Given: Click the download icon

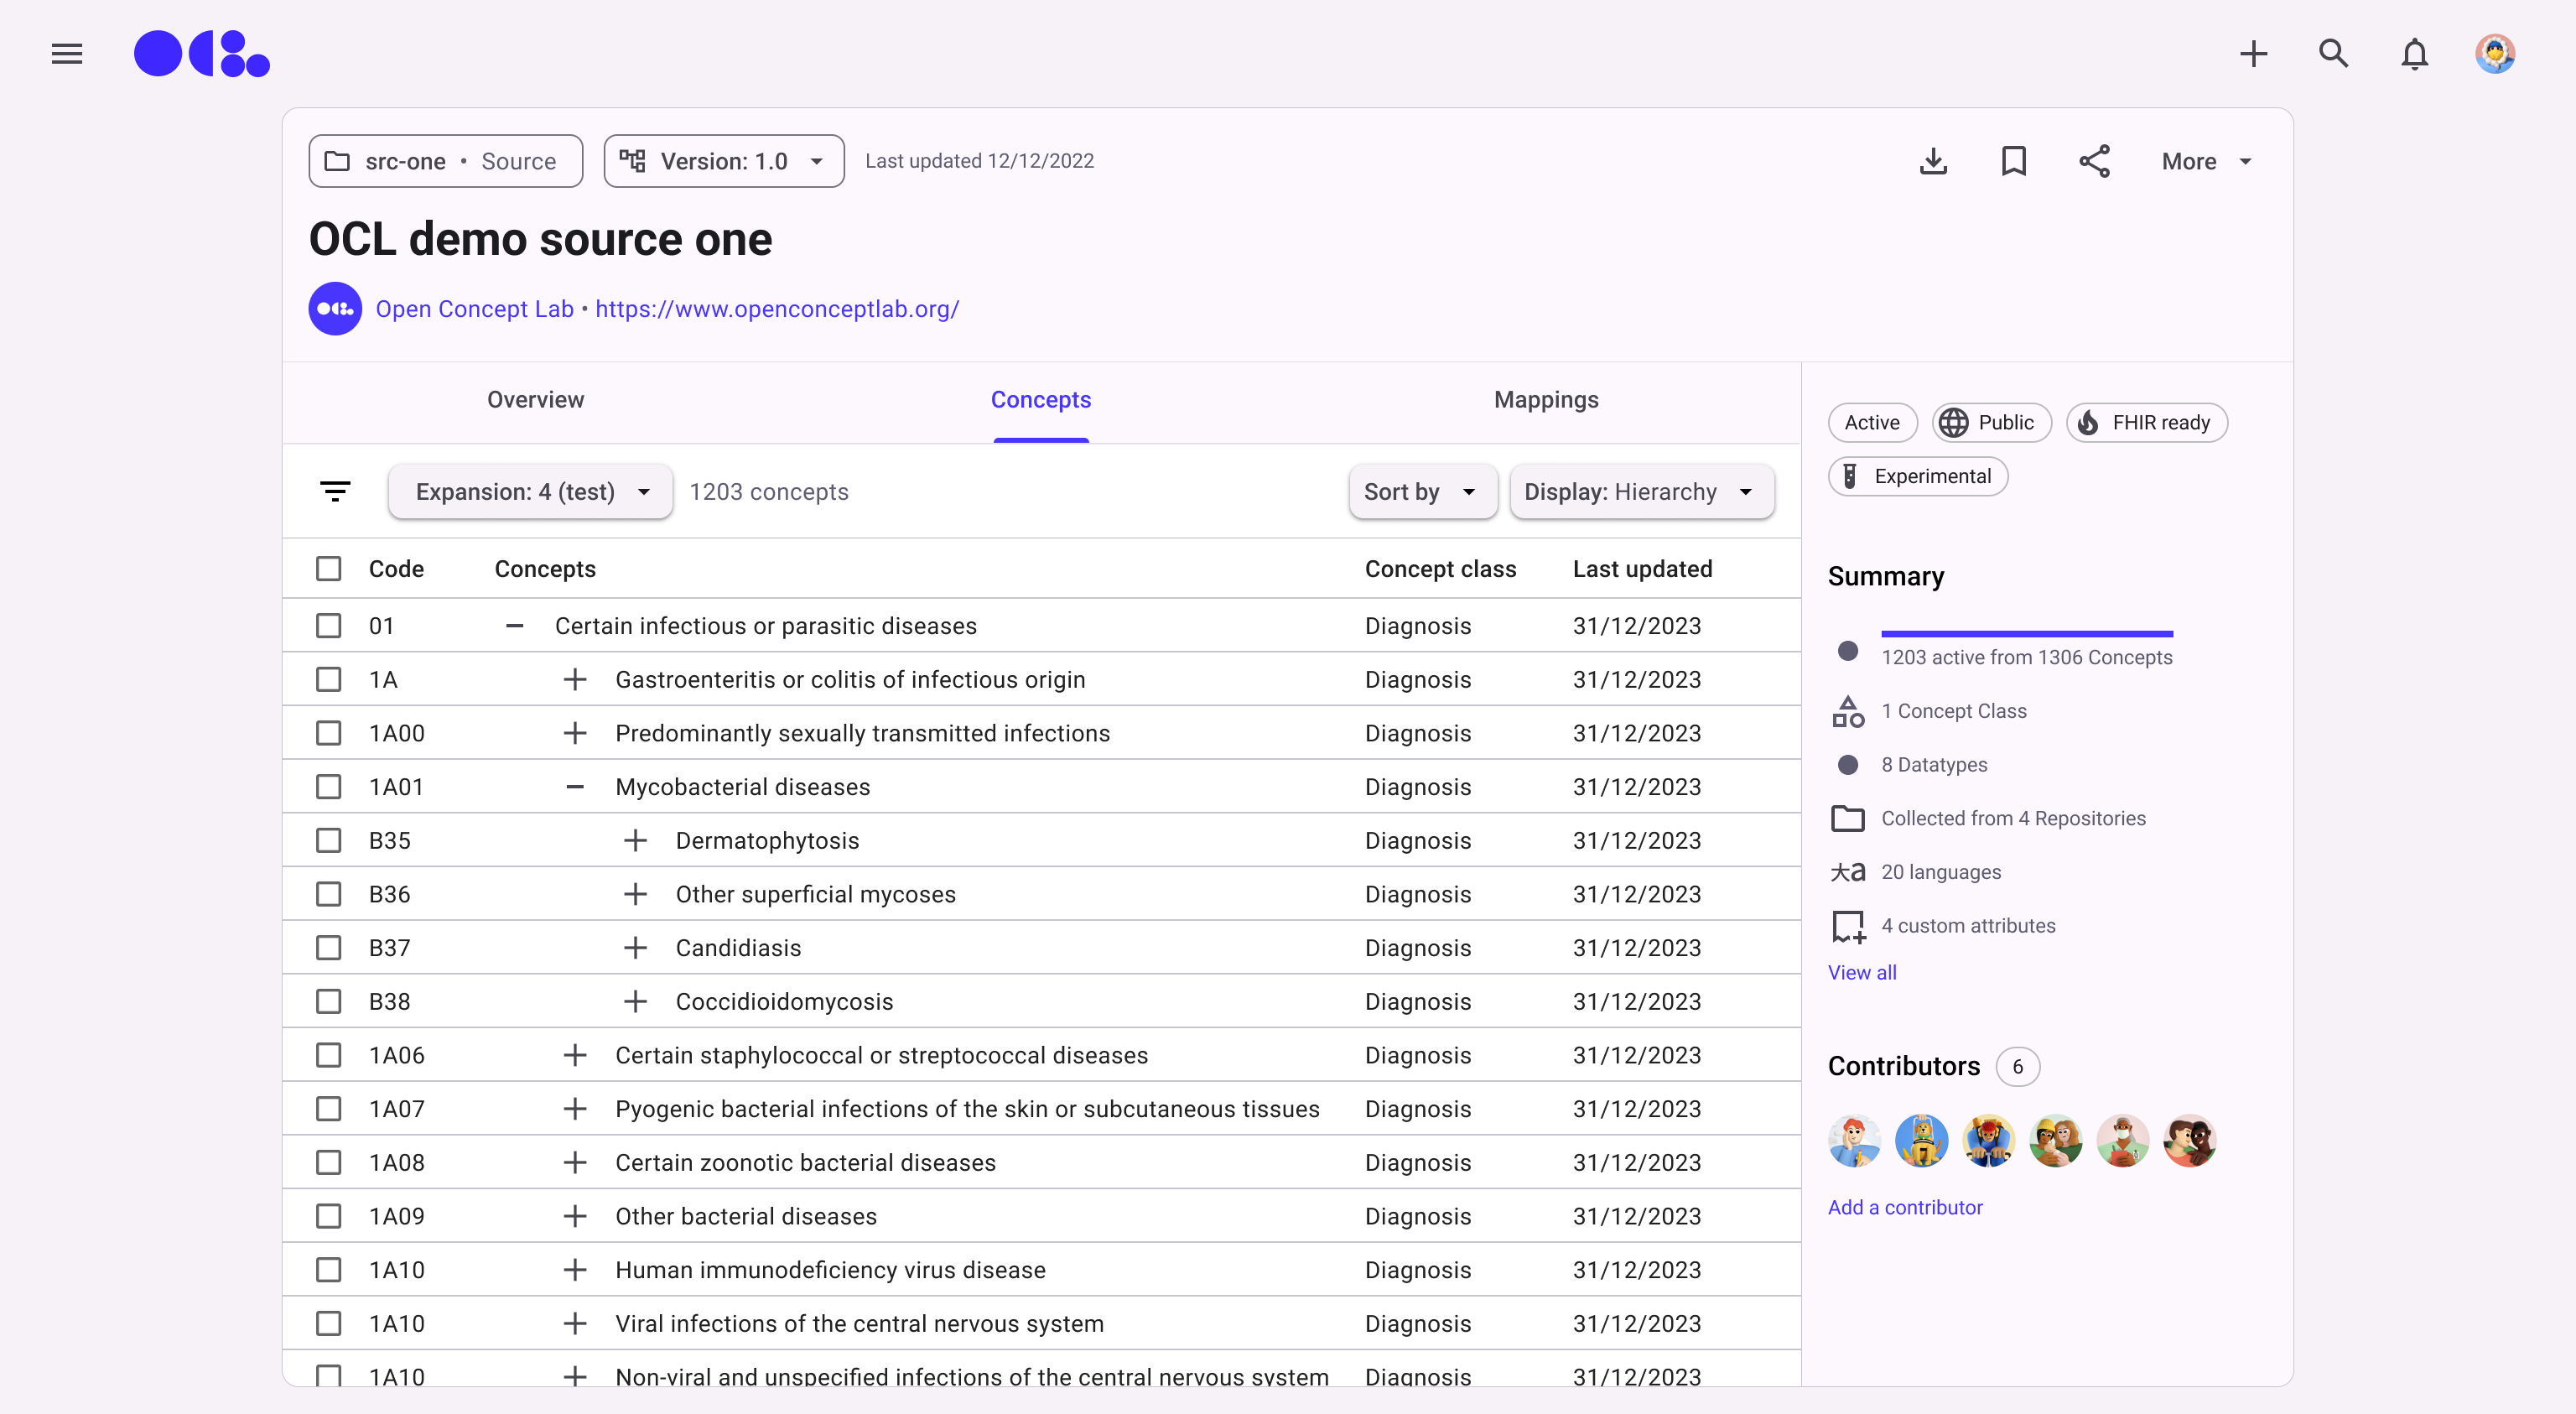Looking at the screenshot, I should (x=1933, y=161).
